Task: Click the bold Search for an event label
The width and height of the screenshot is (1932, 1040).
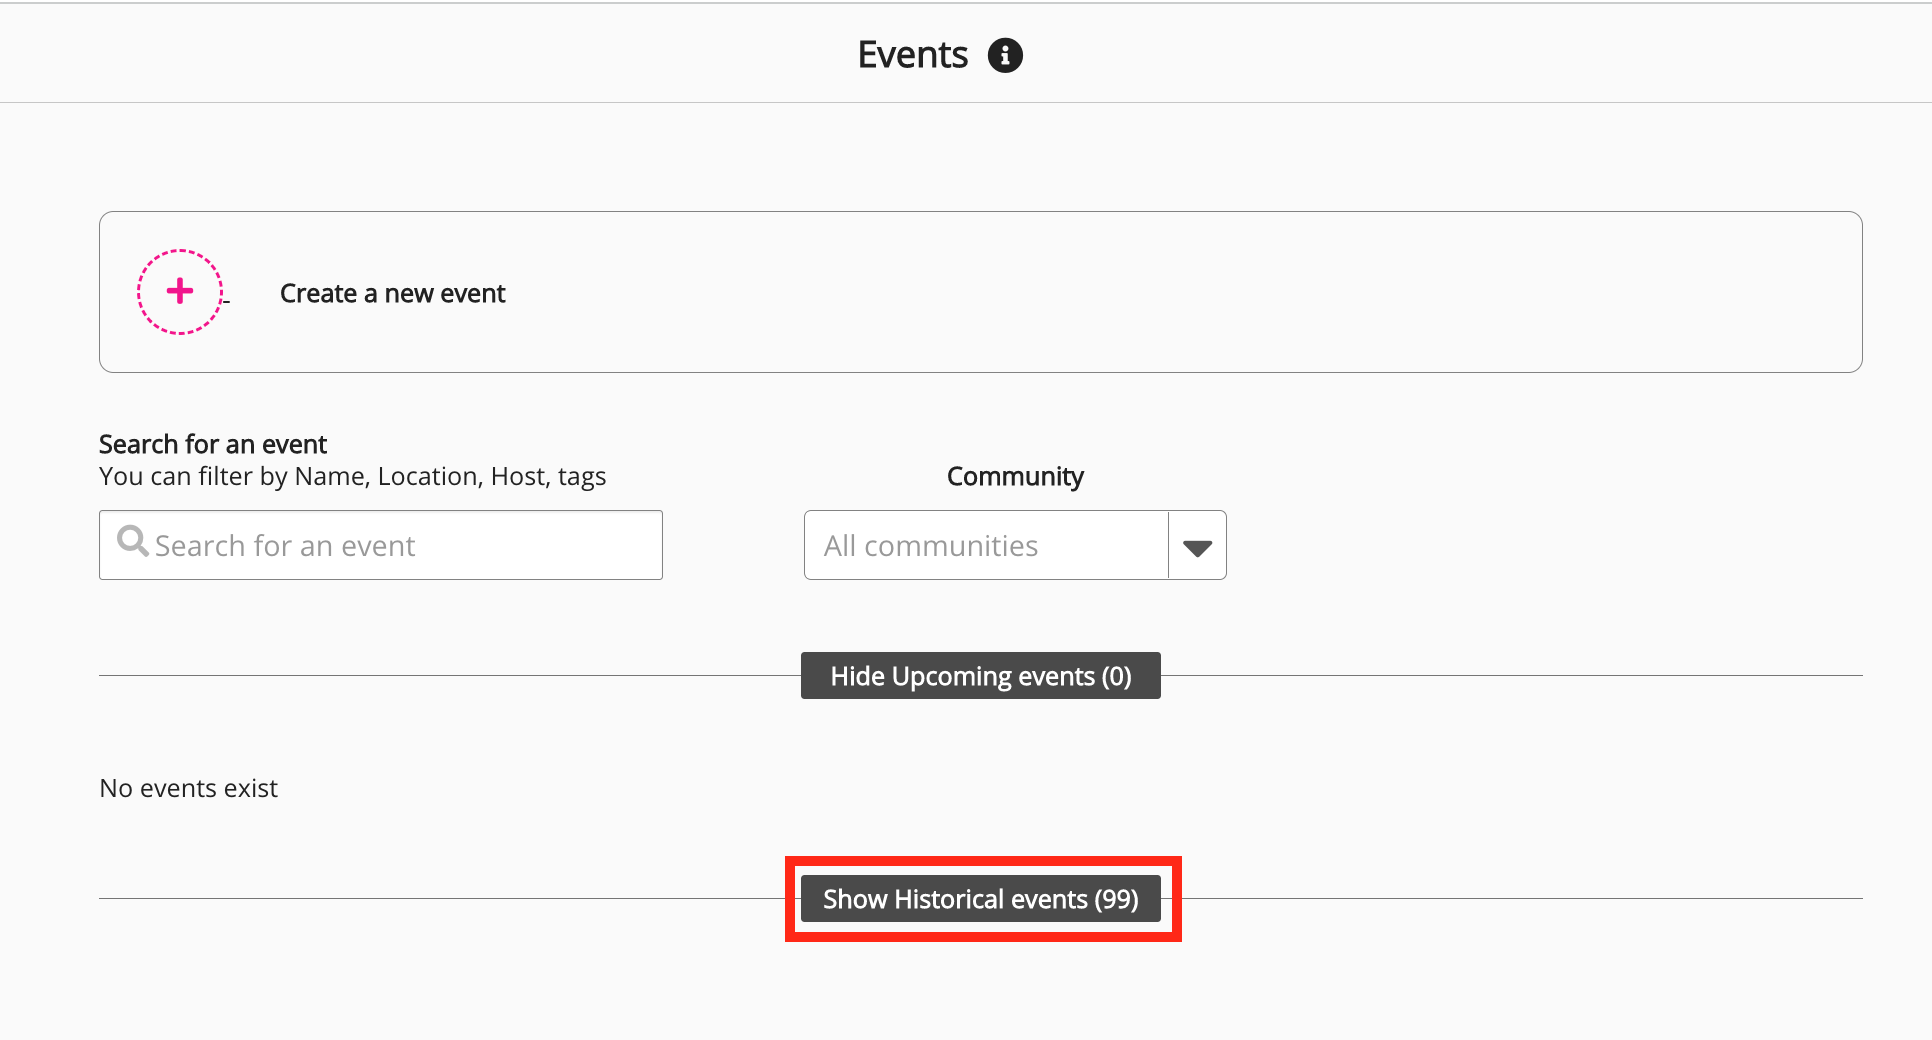Action: coord(213,444)
